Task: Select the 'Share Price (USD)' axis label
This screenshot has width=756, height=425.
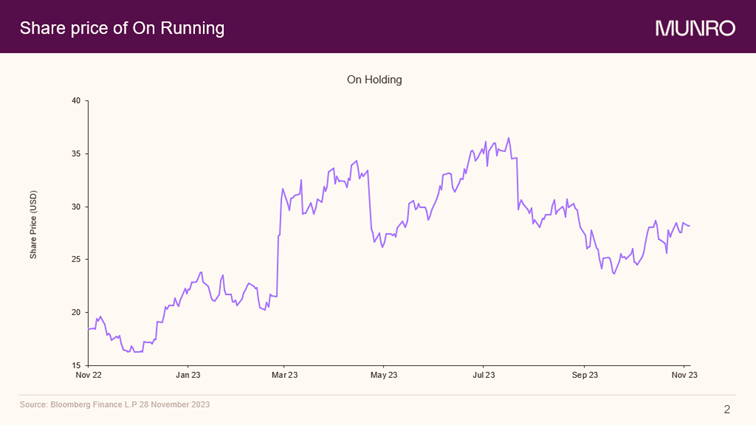Action: [x=33, y=225]
